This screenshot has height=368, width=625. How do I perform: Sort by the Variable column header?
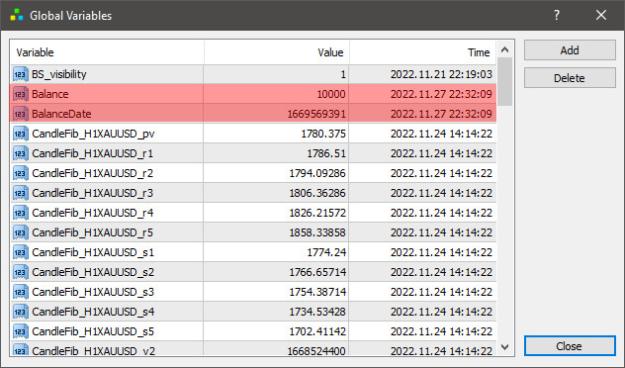pos(107,52)
